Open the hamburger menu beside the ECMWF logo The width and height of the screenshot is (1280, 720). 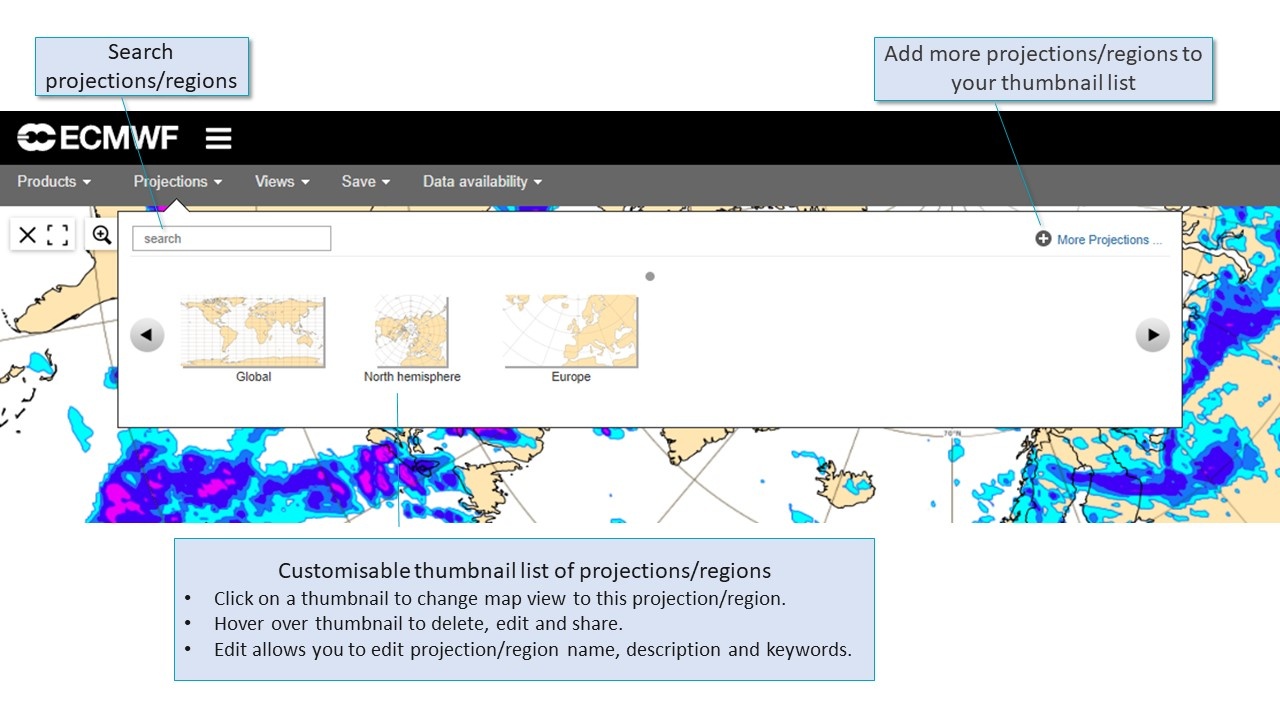point(218,138)
